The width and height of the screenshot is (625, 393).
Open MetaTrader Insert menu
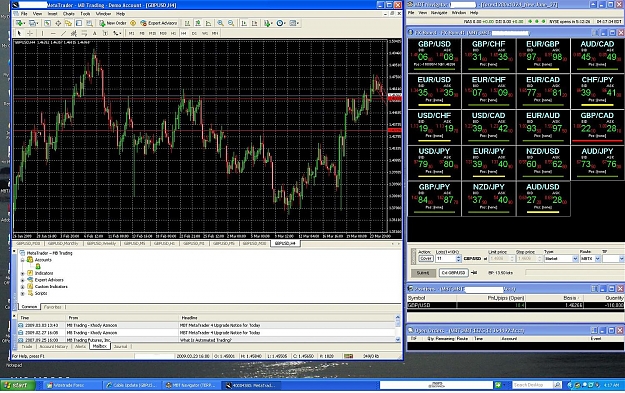coord(52,14)
